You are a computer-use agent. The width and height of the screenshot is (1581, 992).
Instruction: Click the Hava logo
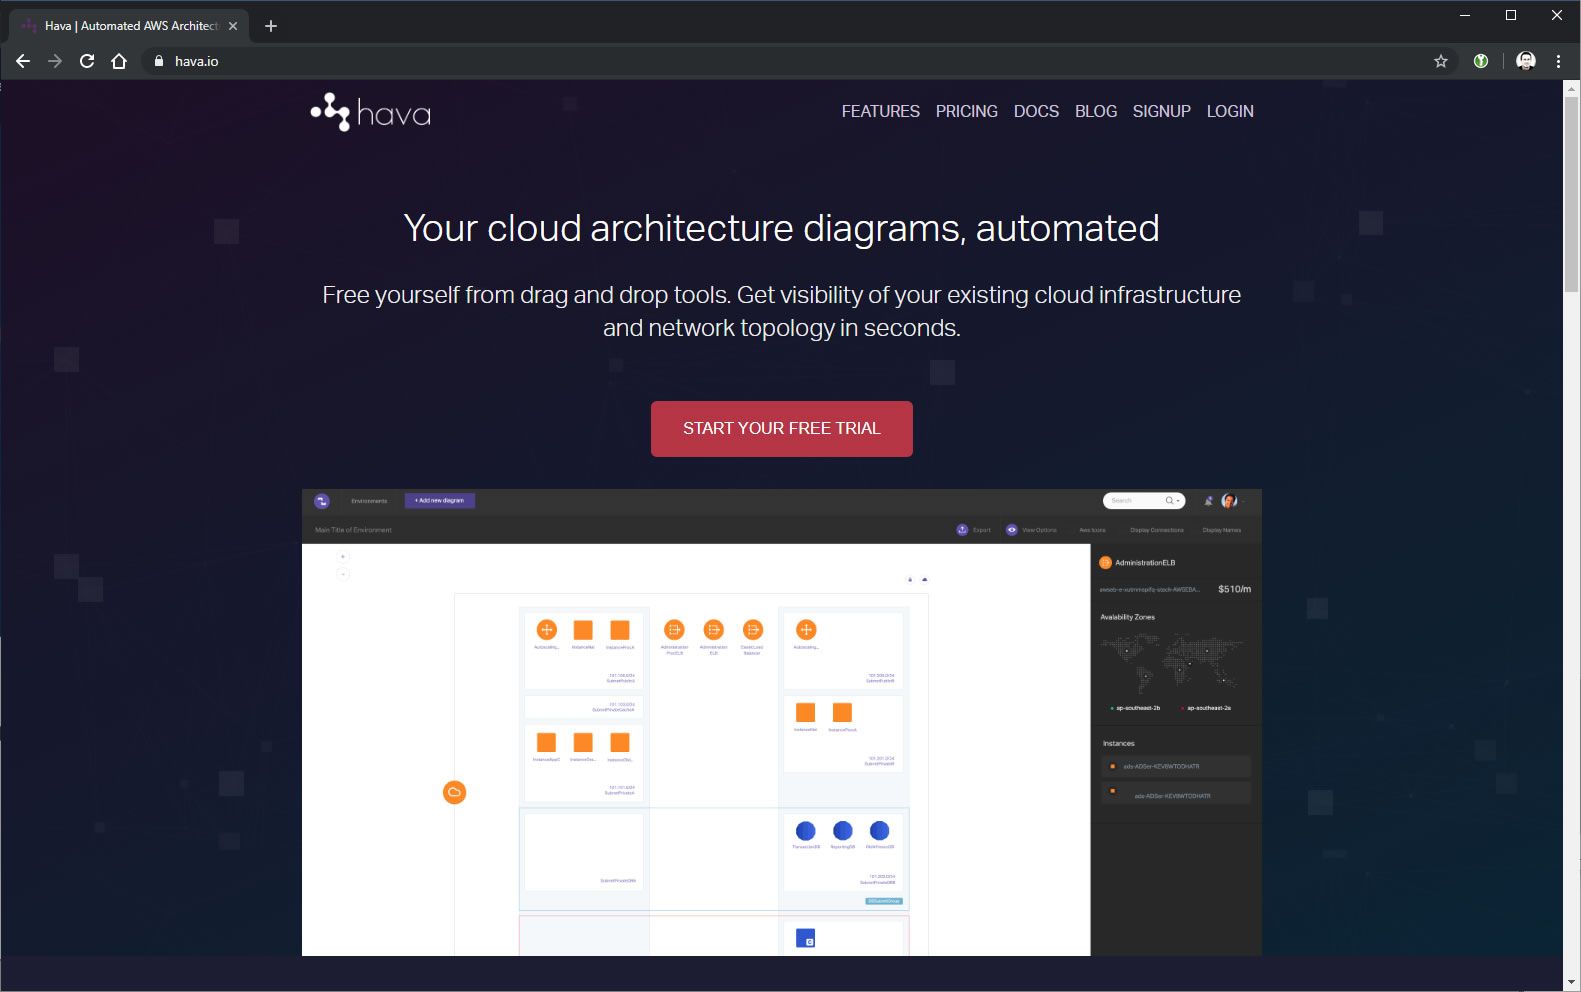tap(371, 112)
